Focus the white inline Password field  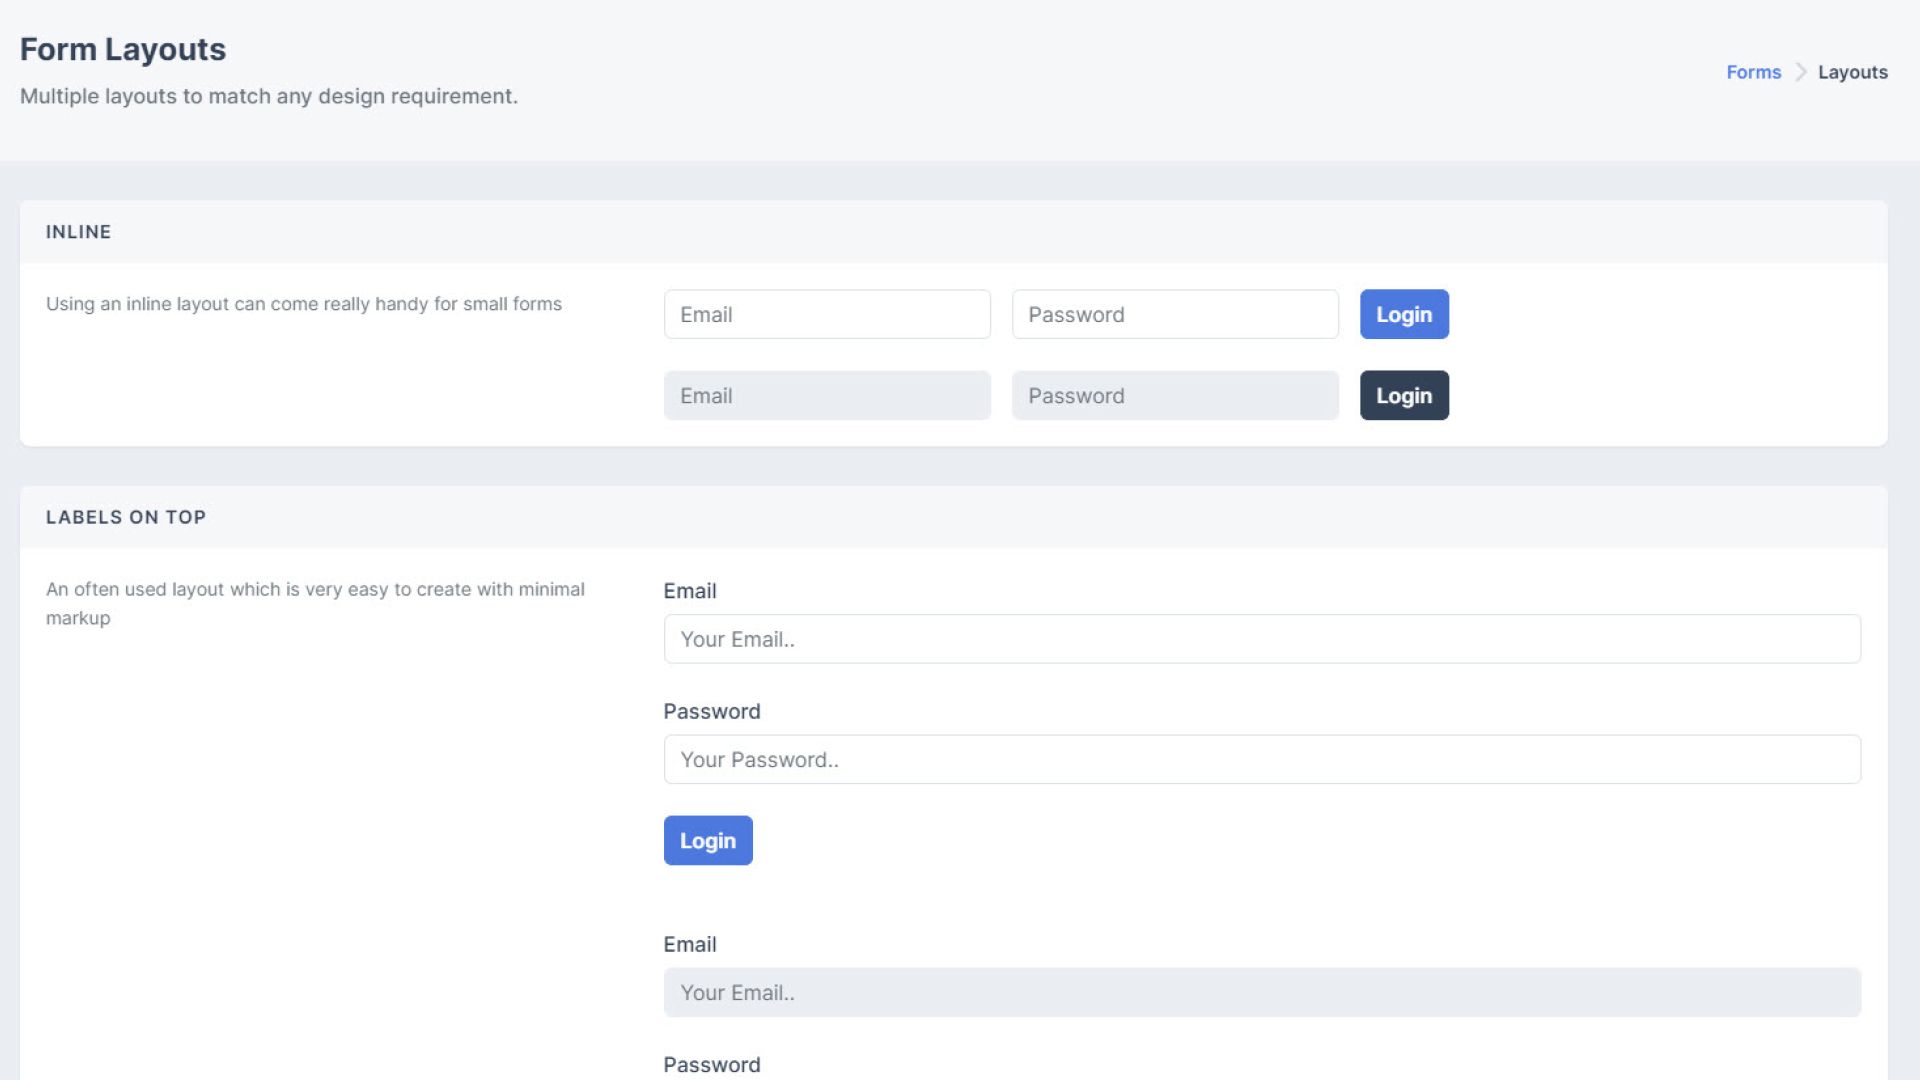[1175, 314]
